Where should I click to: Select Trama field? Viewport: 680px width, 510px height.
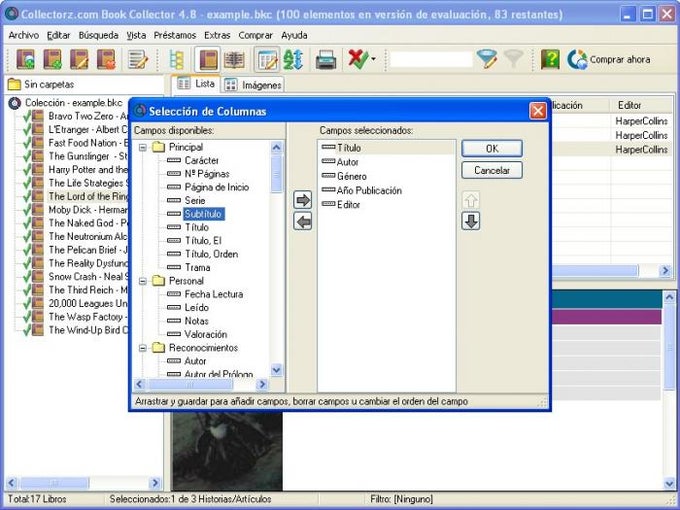pyautogui.click(x=197, y=268)
